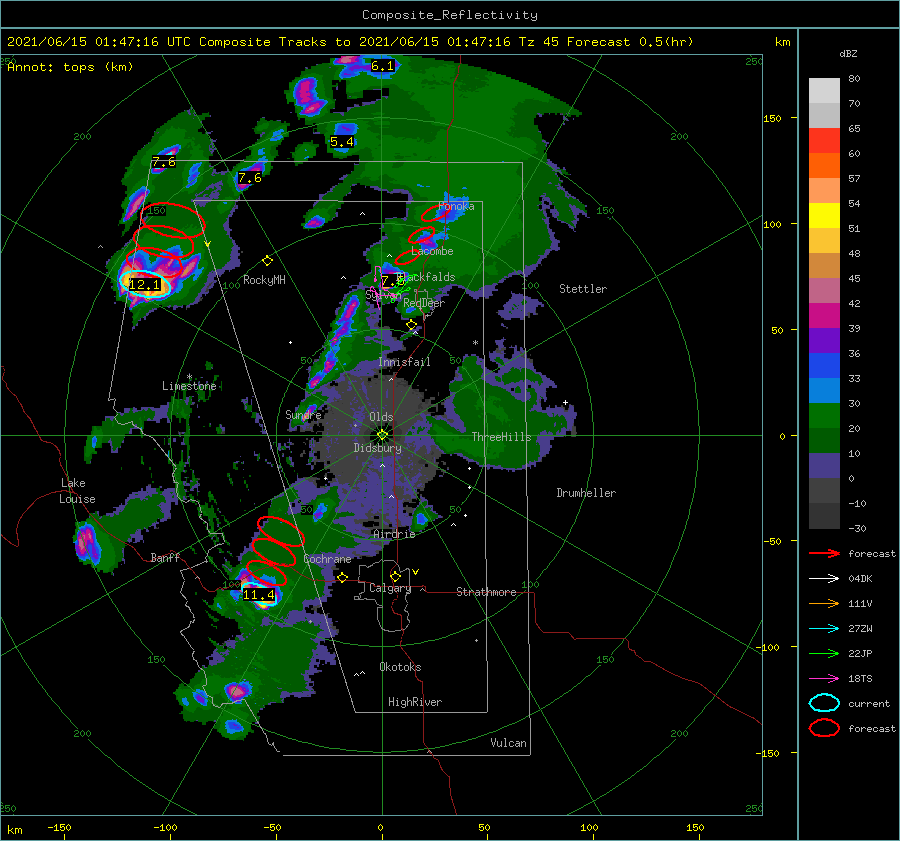Click the green 30 dBZ swatch
Image resolution: width=900 pixels, height=841 pixels.
point(824,415)
